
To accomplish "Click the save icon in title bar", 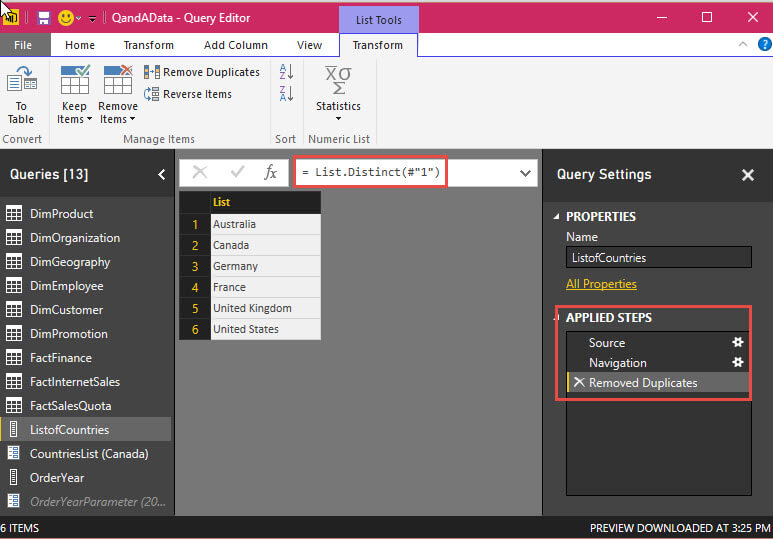I will coord(45,18).
